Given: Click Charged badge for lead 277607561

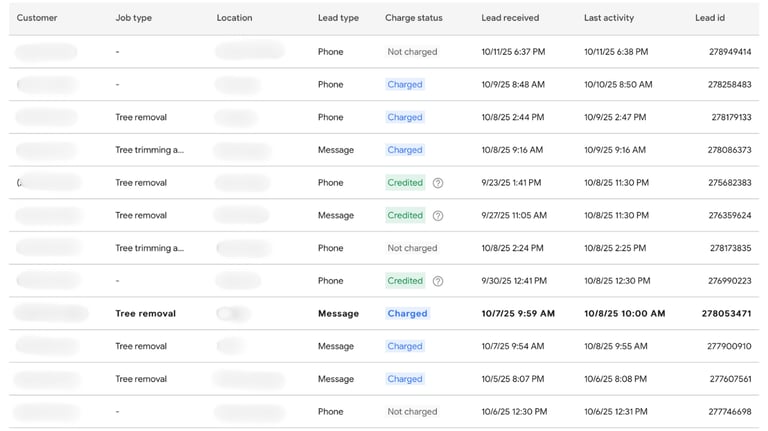Looking at the screenshot, I should (x=405, y=379).
